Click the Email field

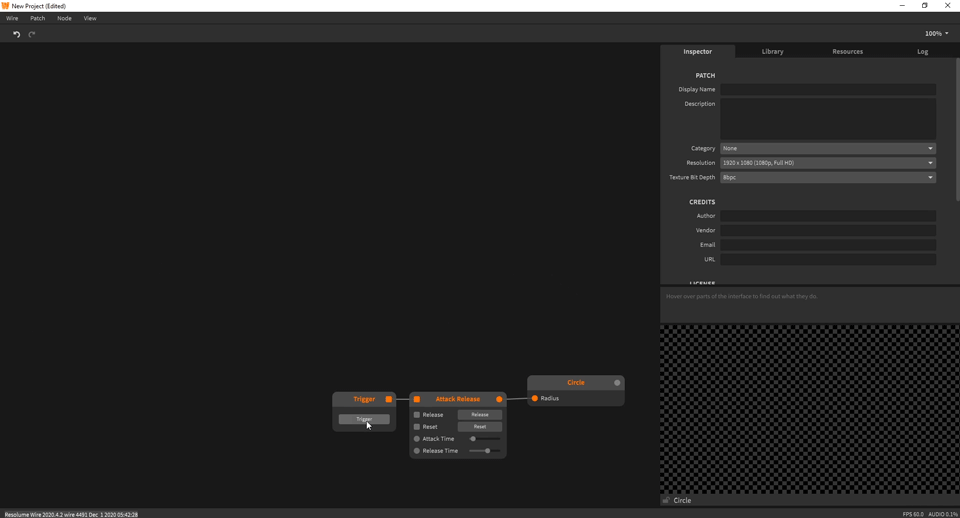pyautogui.click(x=828, y=245)
